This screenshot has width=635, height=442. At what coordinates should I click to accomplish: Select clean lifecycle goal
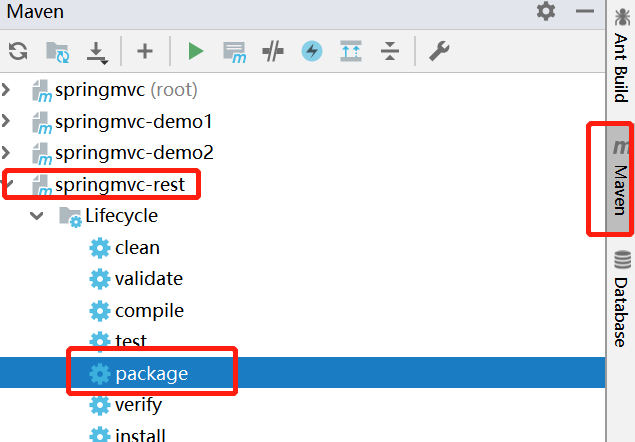(137, 248)
